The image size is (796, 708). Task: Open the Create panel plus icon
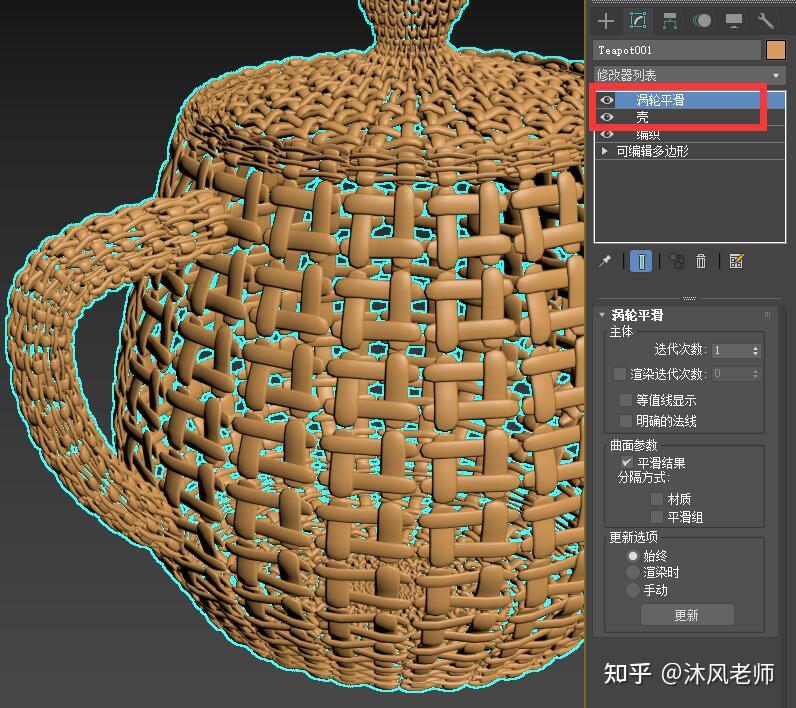click(x=606, y=21)
